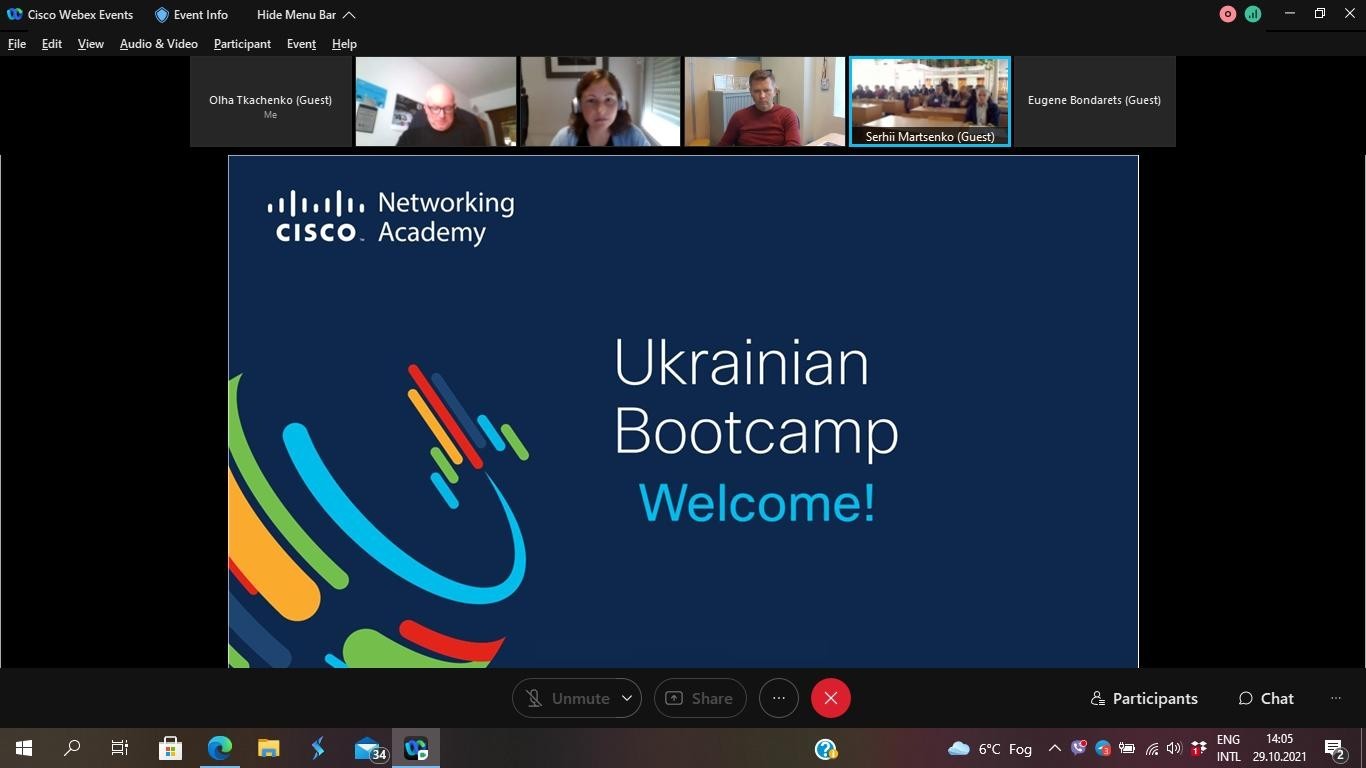This screenshot has height=768, width=1366.
Task: Switch the ENG INTL input language
Action: point(1228,748)
